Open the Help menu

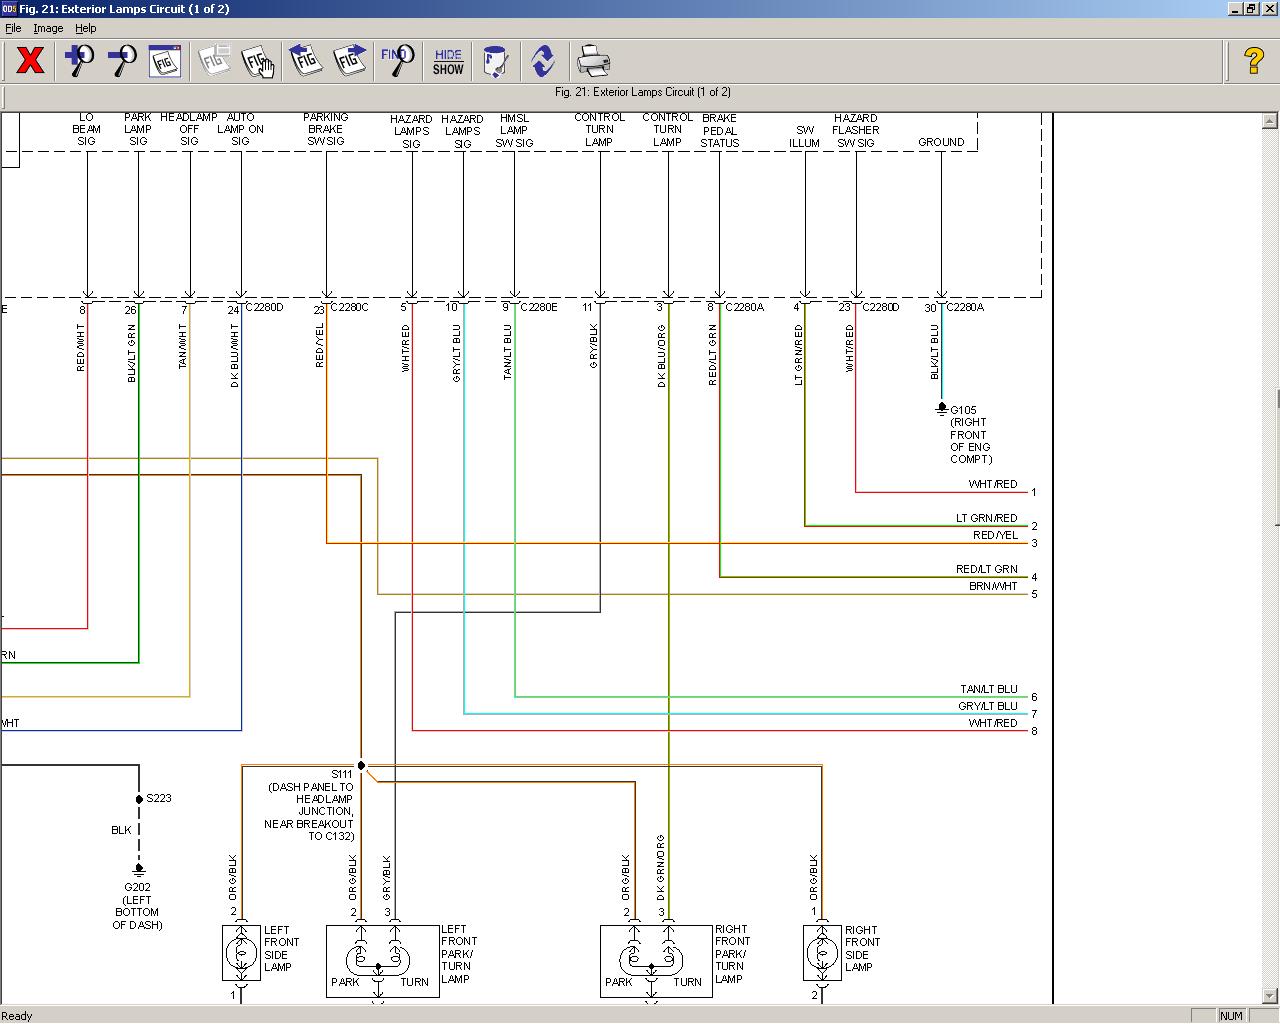coord(86,28)
